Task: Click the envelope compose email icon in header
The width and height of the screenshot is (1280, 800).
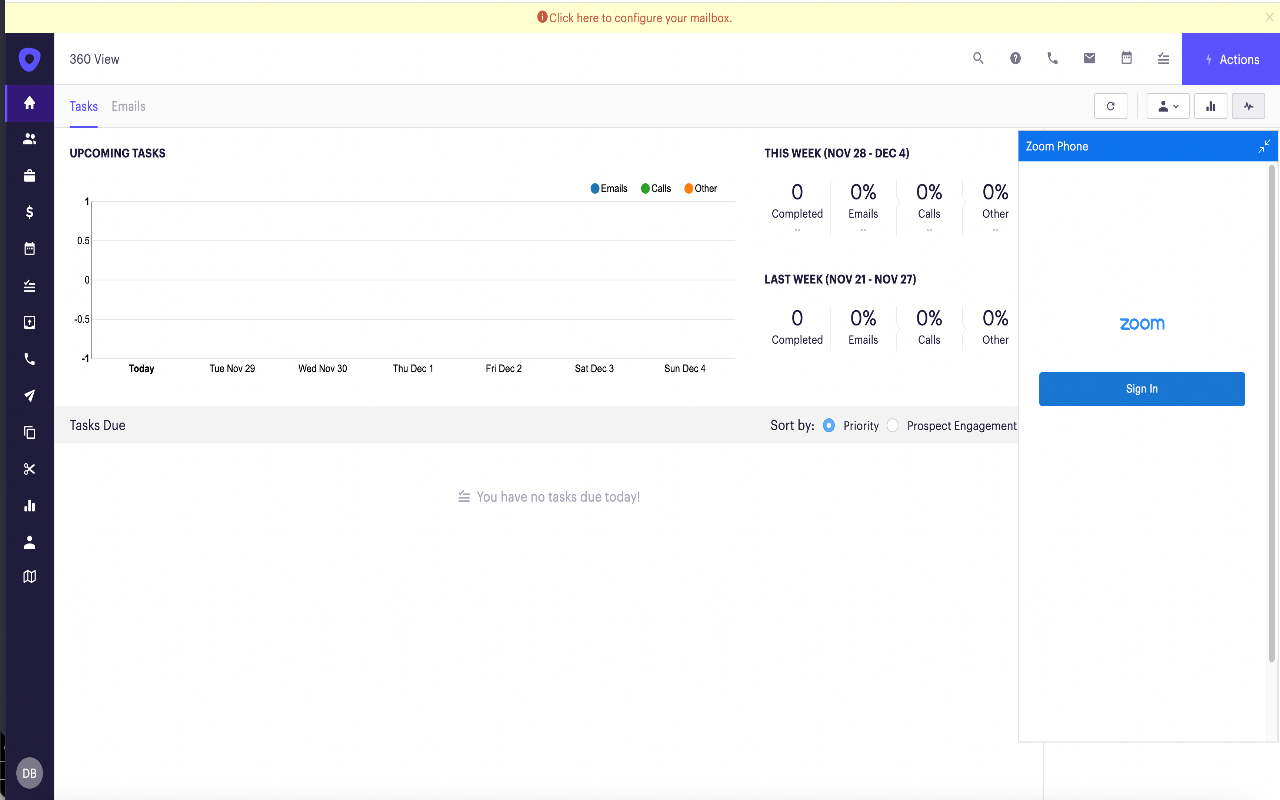Action: click(x=1089, y=59)
